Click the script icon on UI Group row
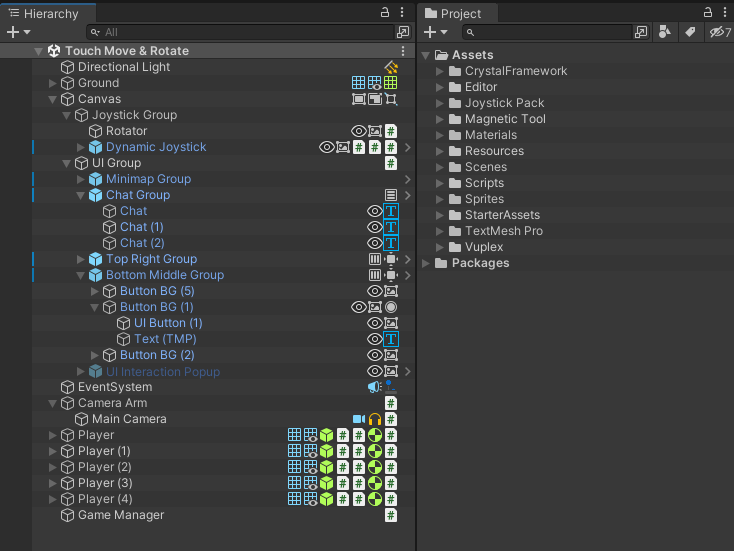Image resolution: width=734 pixels, height=551 pixels. [391, 163]
